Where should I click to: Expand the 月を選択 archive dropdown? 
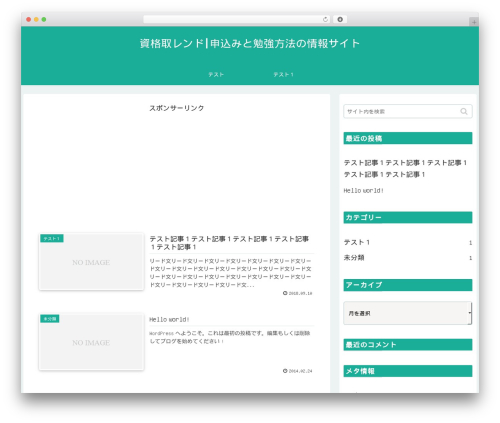(x=408, y=313)
